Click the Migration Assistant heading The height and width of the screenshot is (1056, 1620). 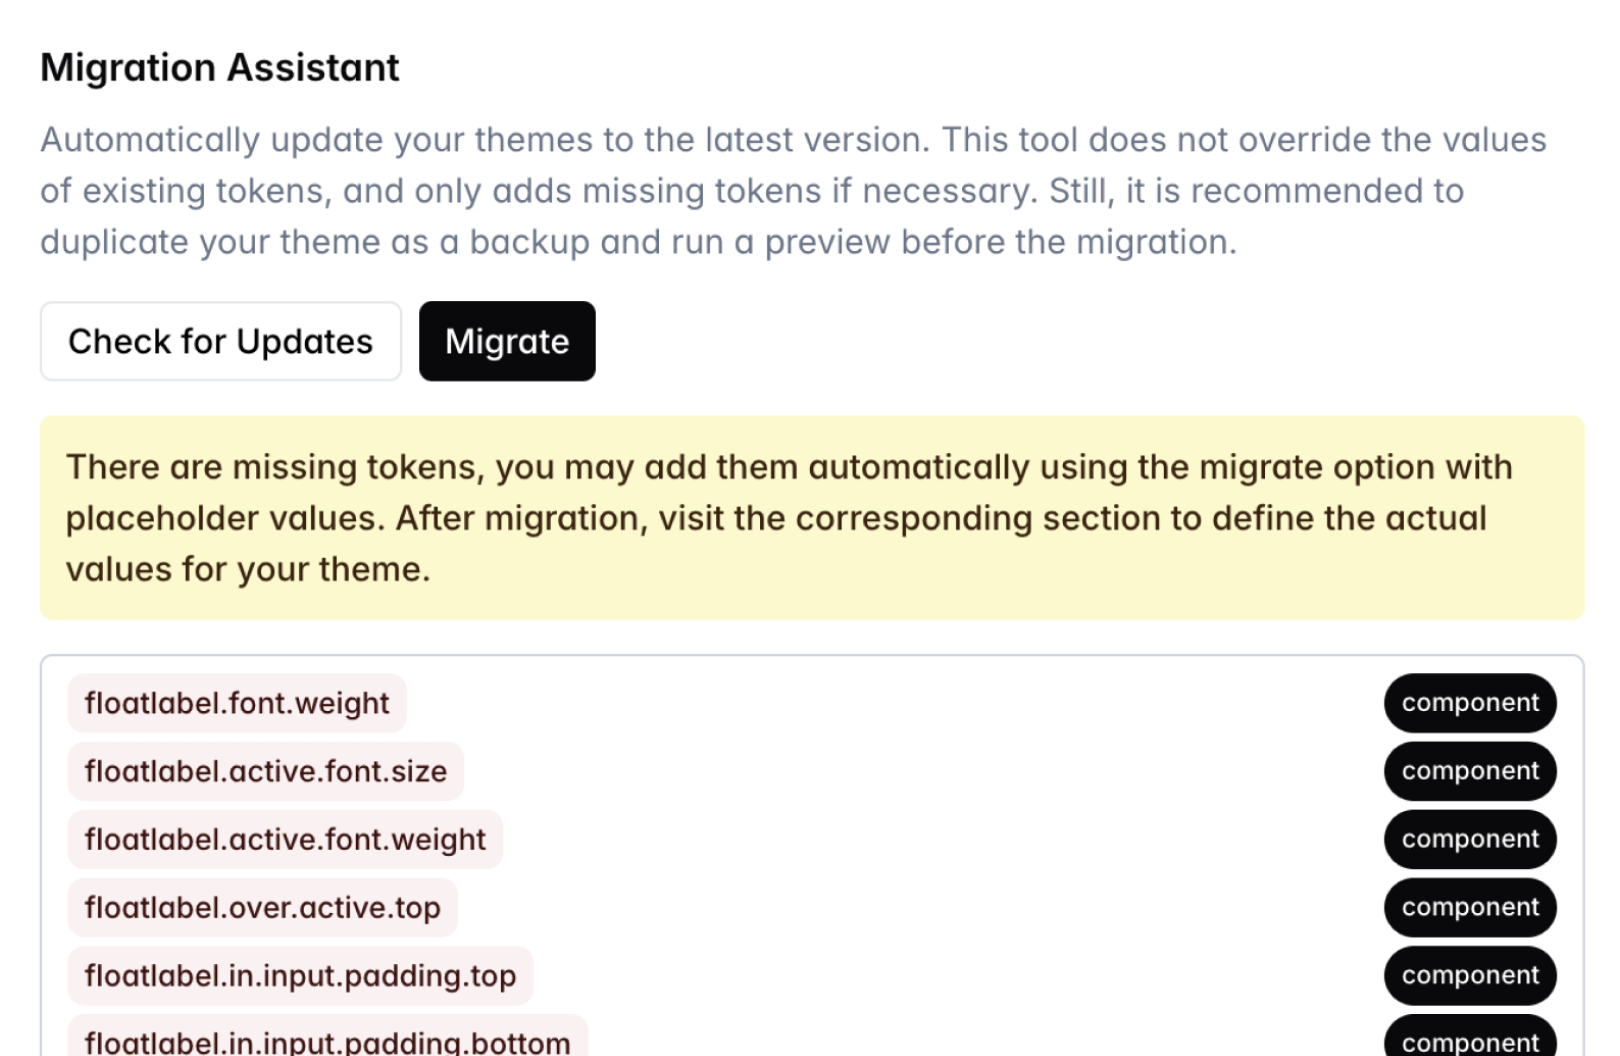[x=220, y=68]
